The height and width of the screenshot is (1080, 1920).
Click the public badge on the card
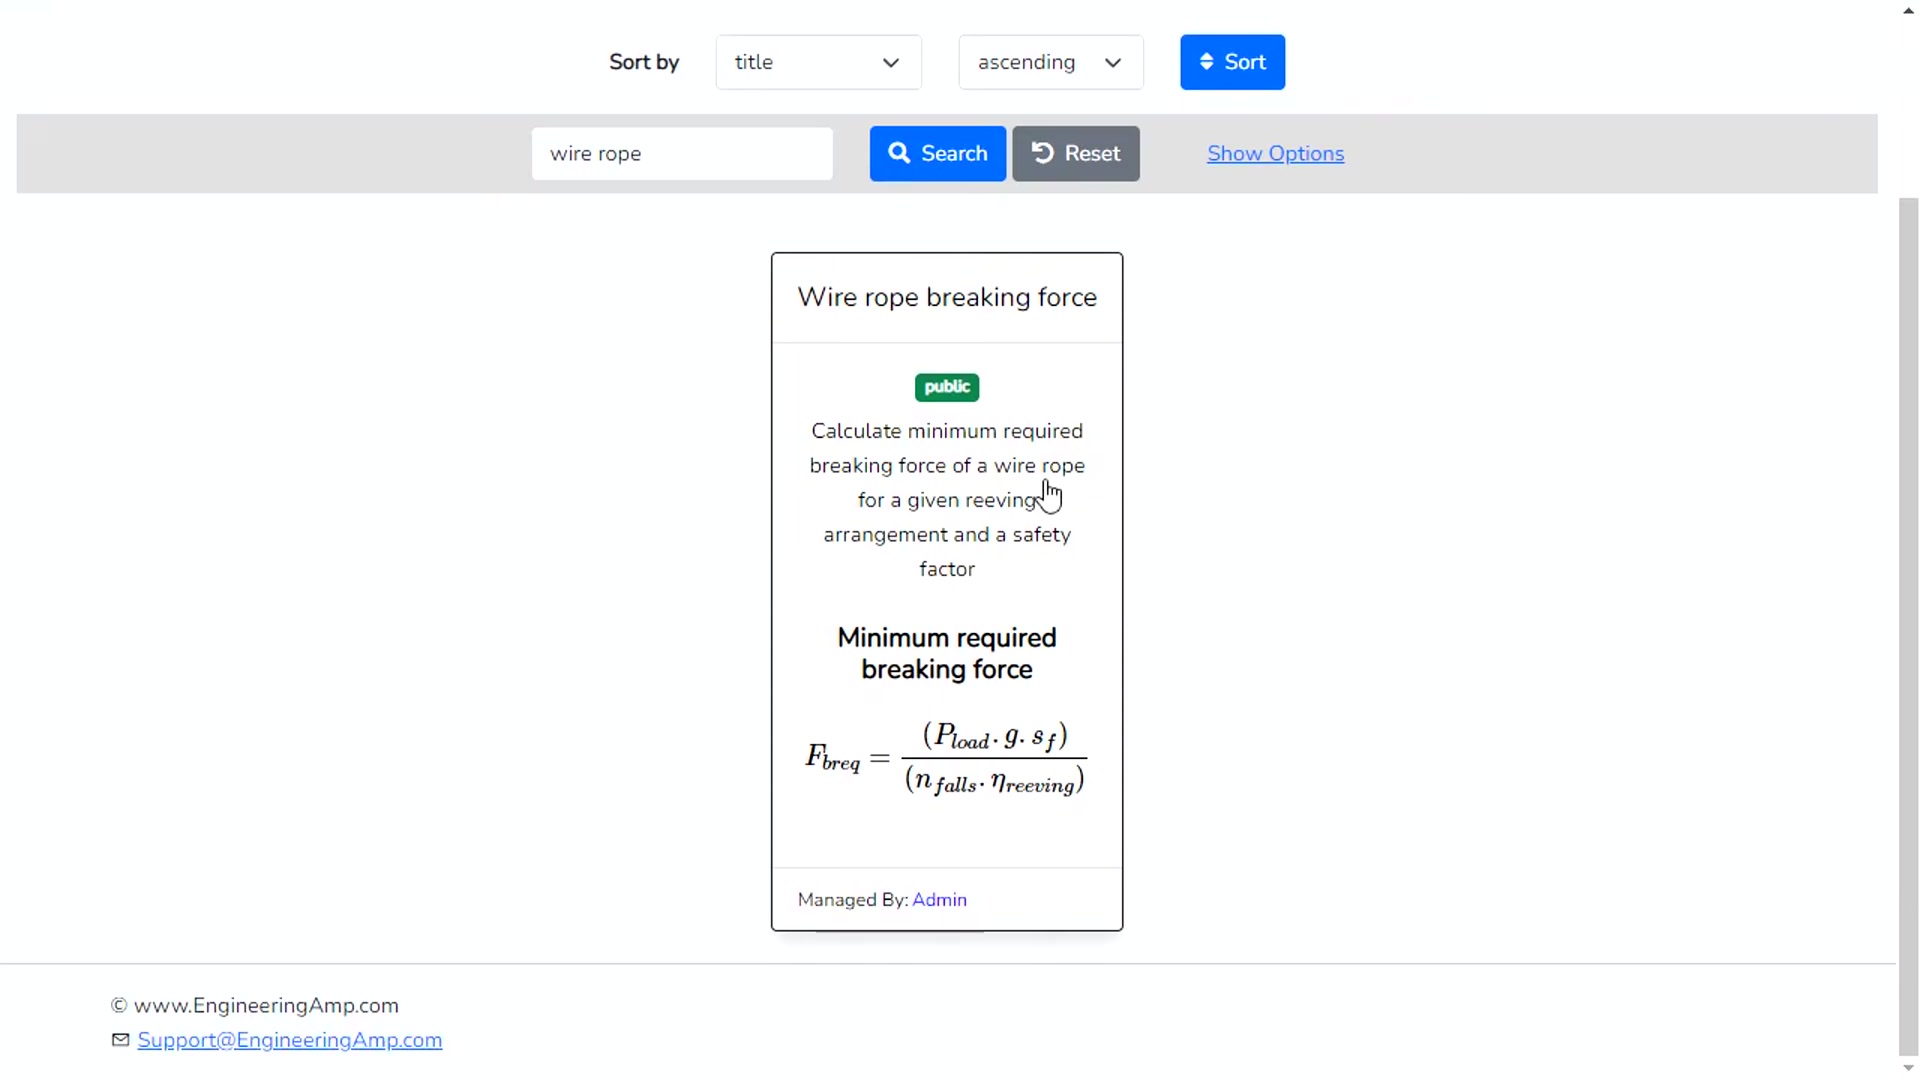point(946,387)
